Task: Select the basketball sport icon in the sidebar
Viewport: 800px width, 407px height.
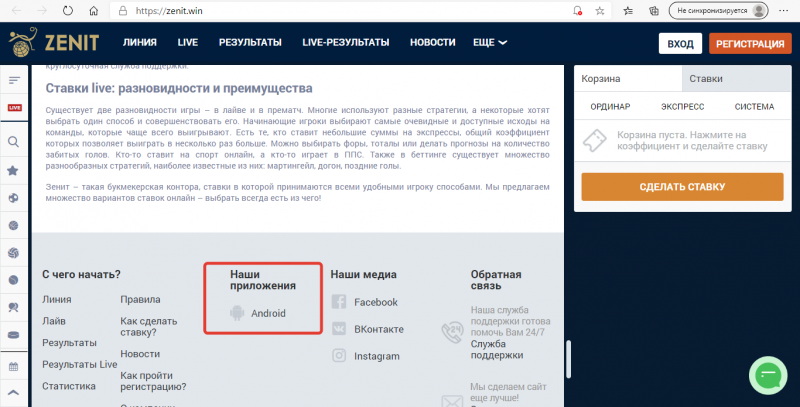Action: point(13,225)
